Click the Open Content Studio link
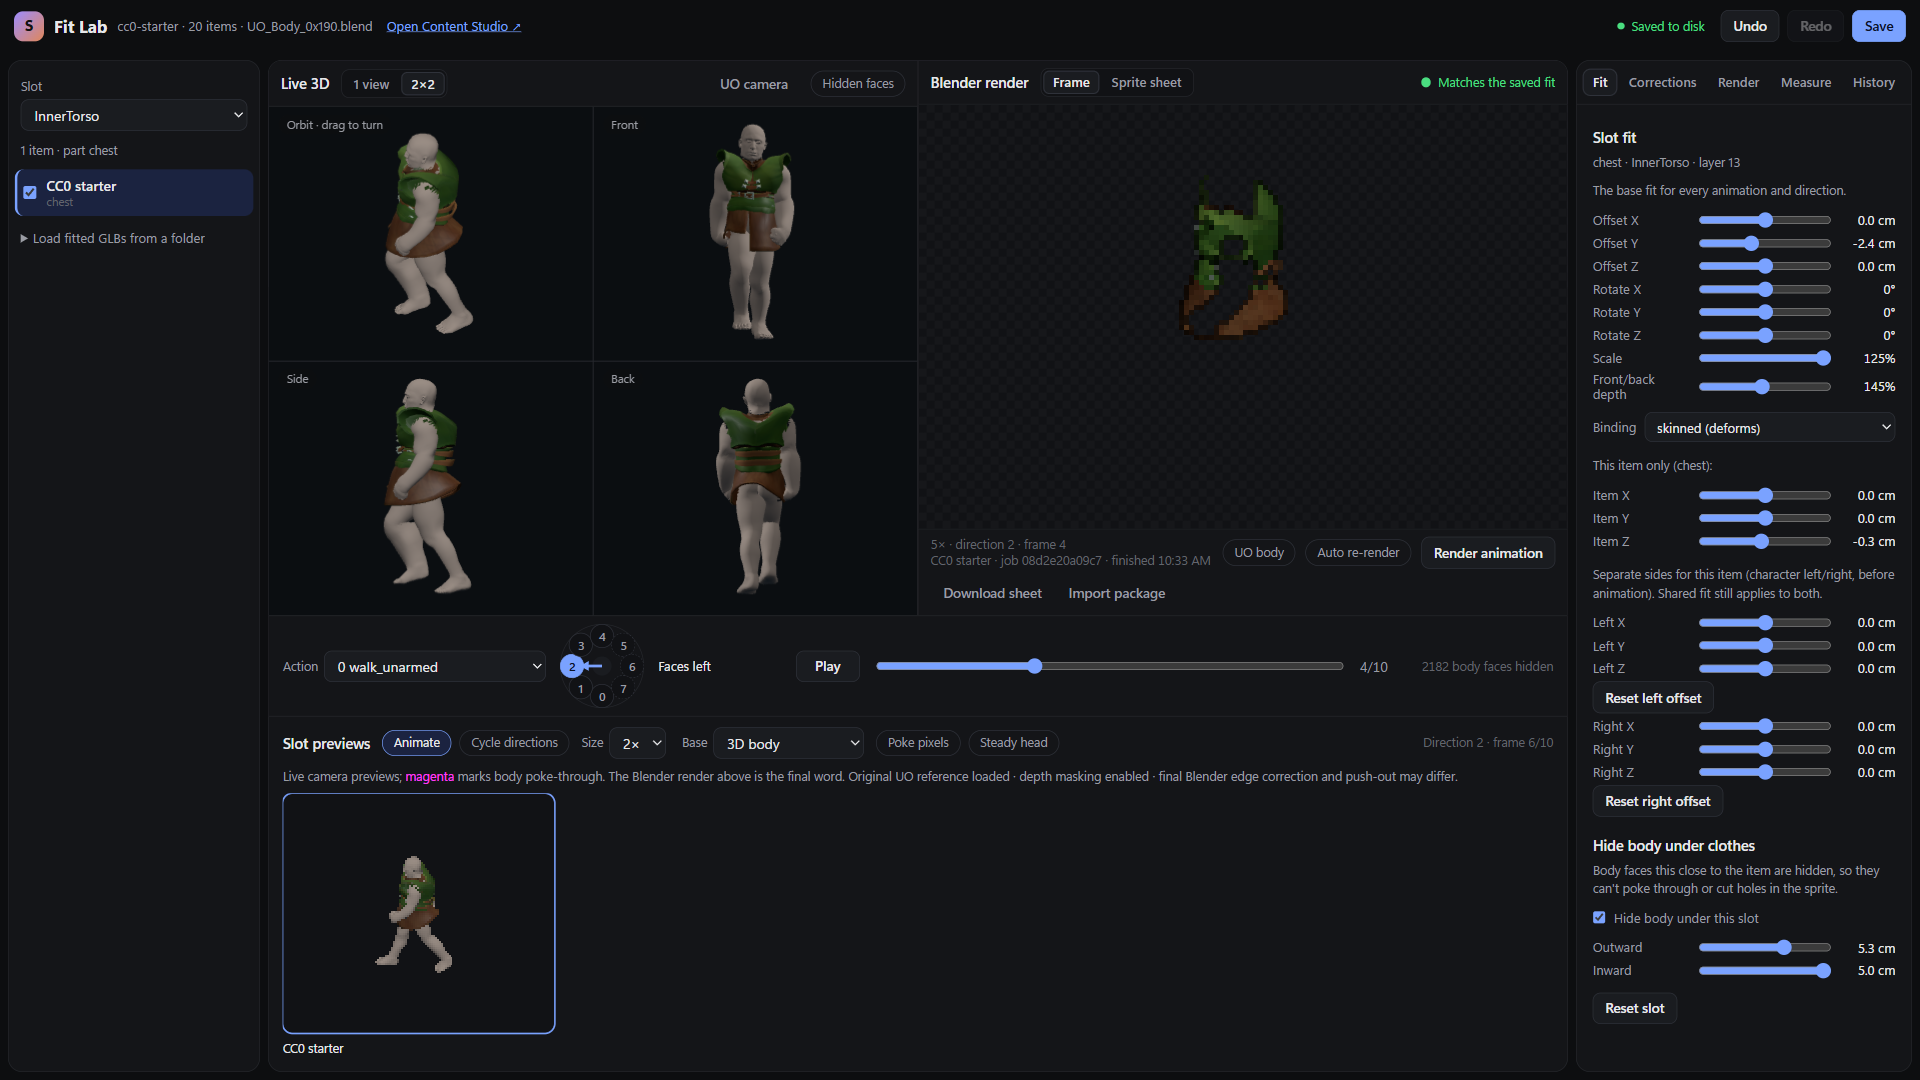Image resolution: width=1920 pixels, height=1080 pixels. point(453,27)
